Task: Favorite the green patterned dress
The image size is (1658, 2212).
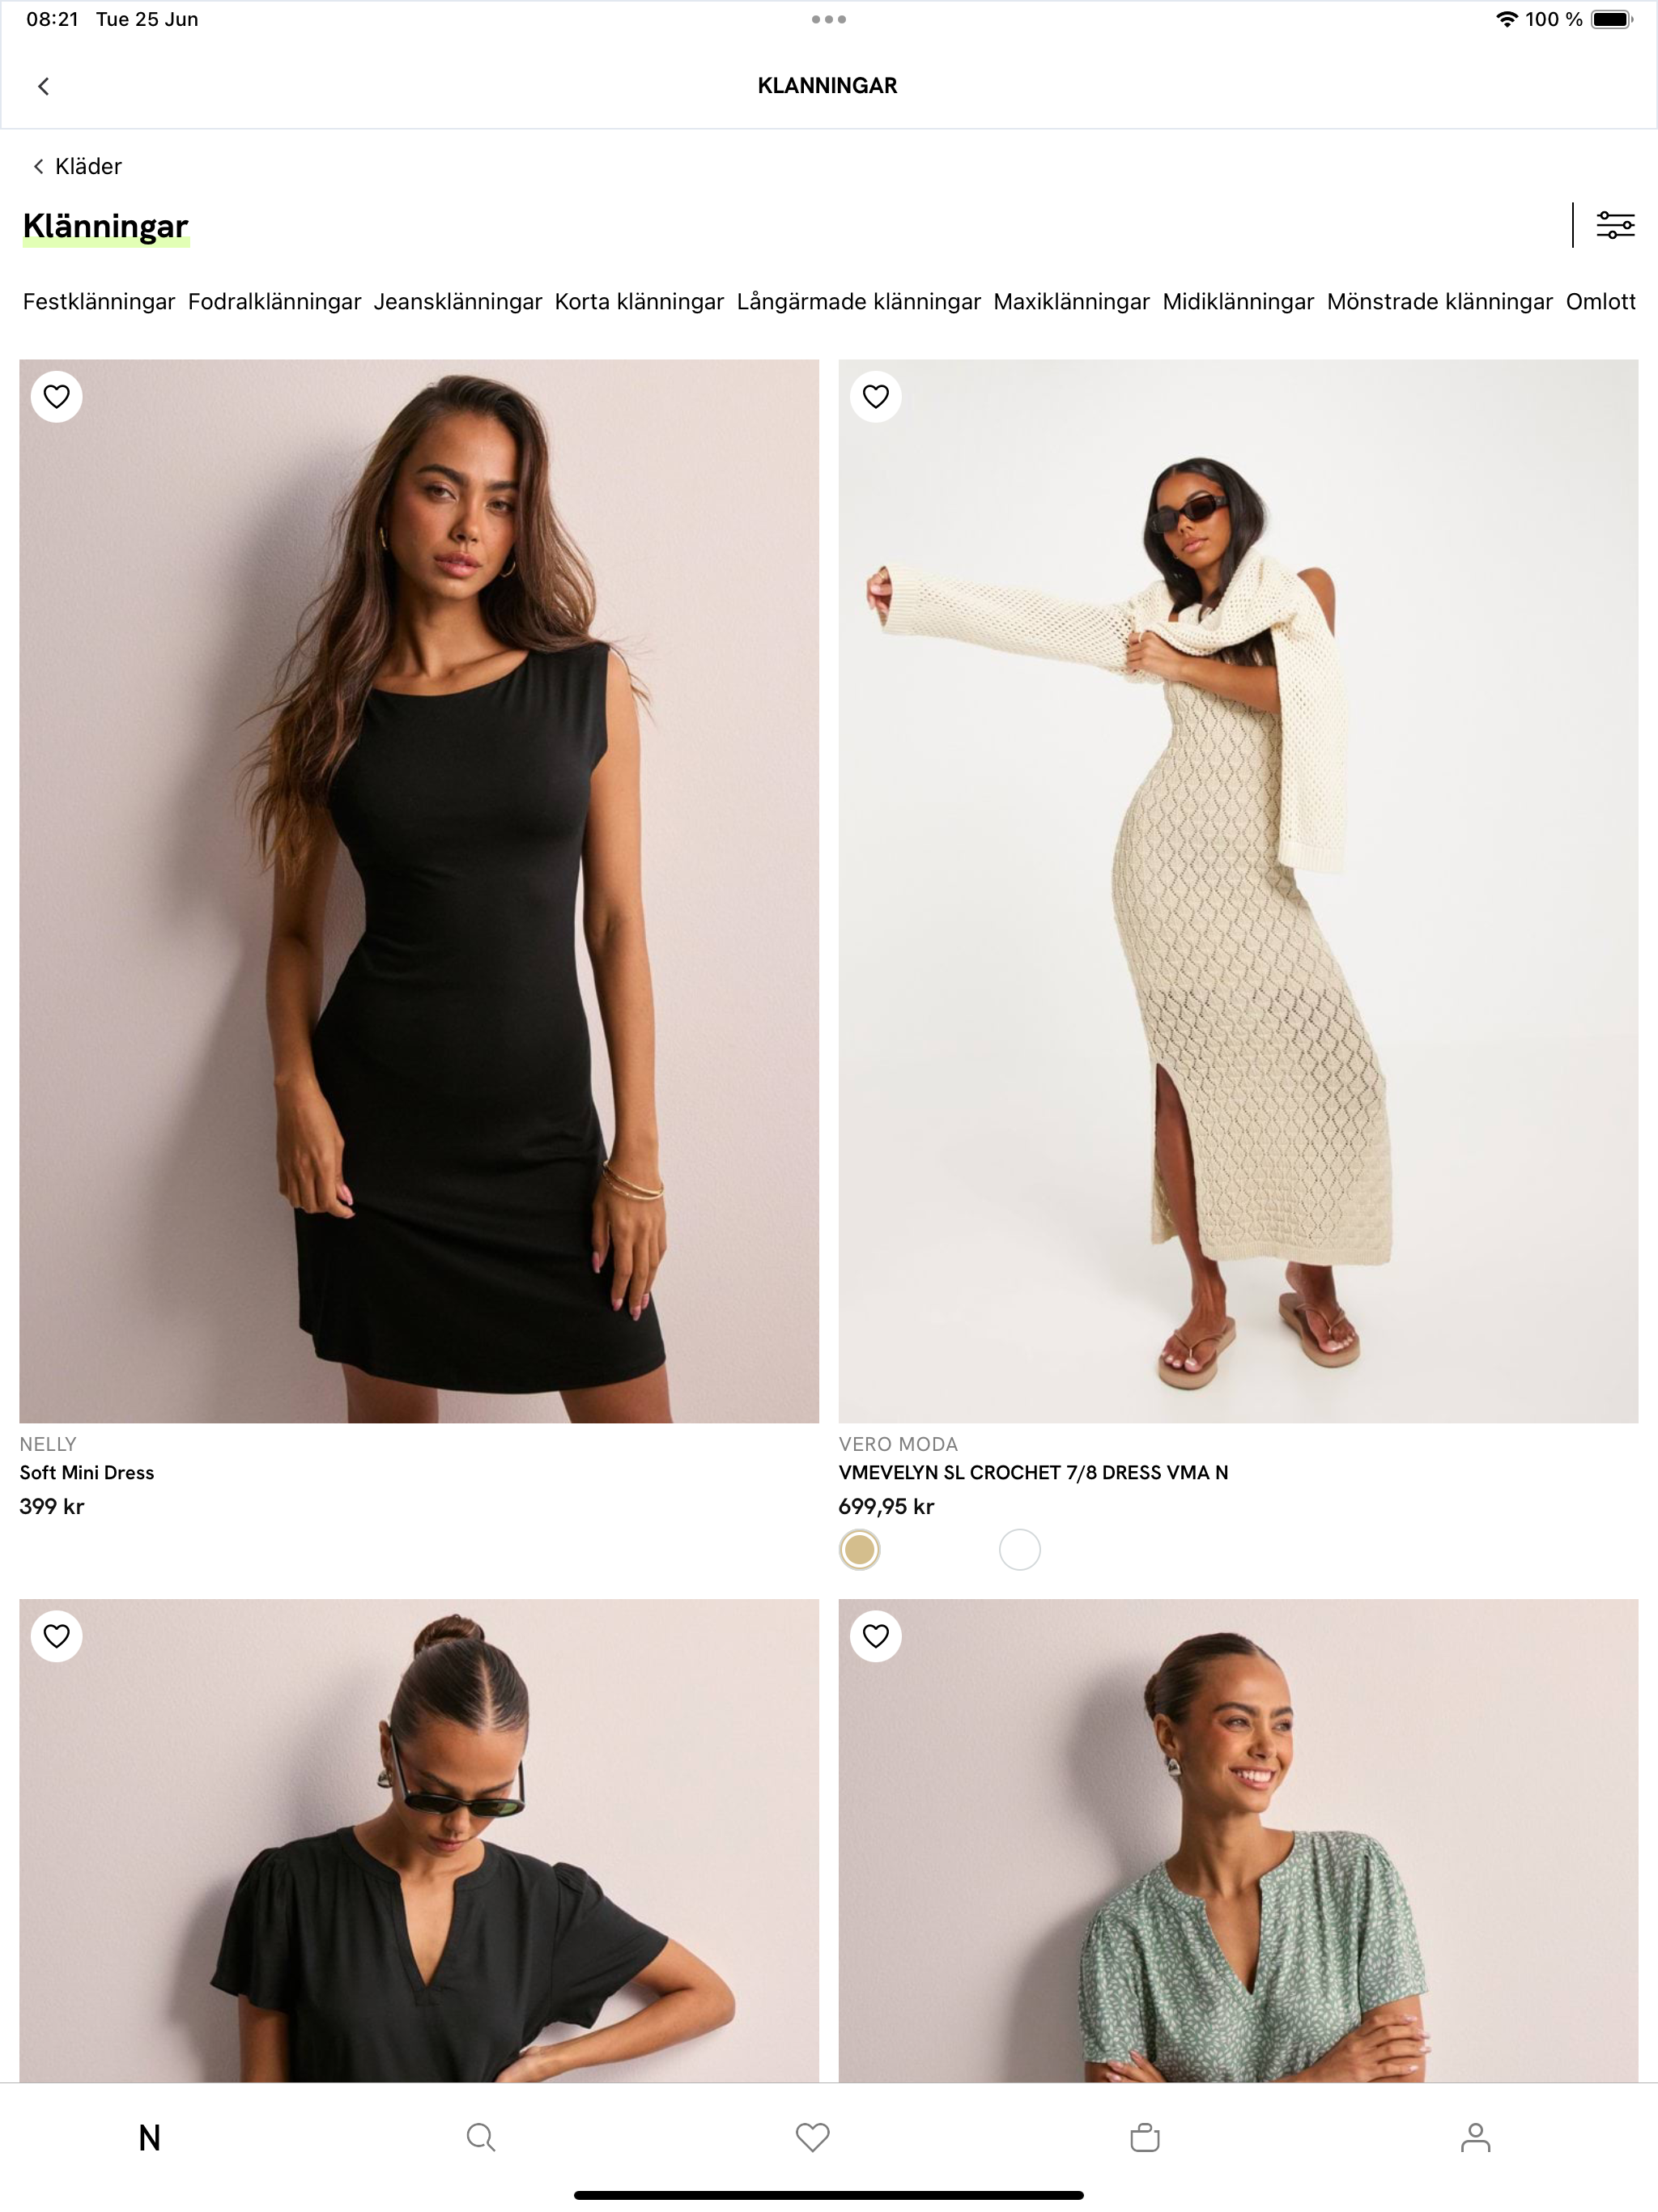Action: click(x=876, y=1636)
